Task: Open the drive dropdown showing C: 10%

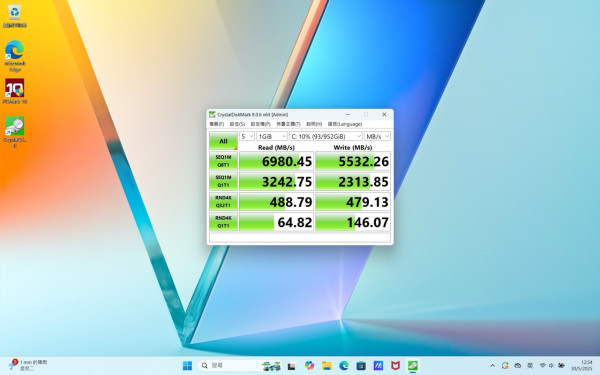Action: pos(326,136)
